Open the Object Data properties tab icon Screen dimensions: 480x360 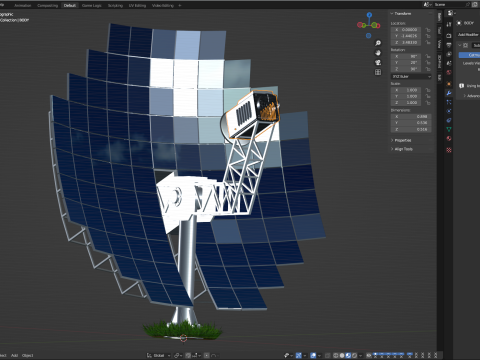(449, 129)
